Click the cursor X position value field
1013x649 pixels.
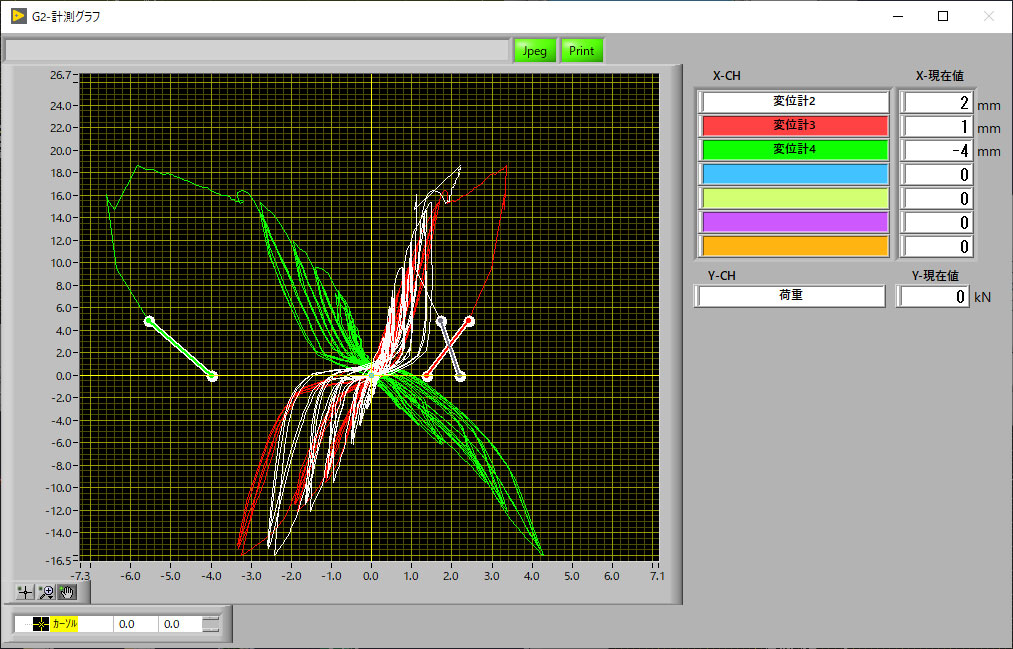(x=133, y=624)
